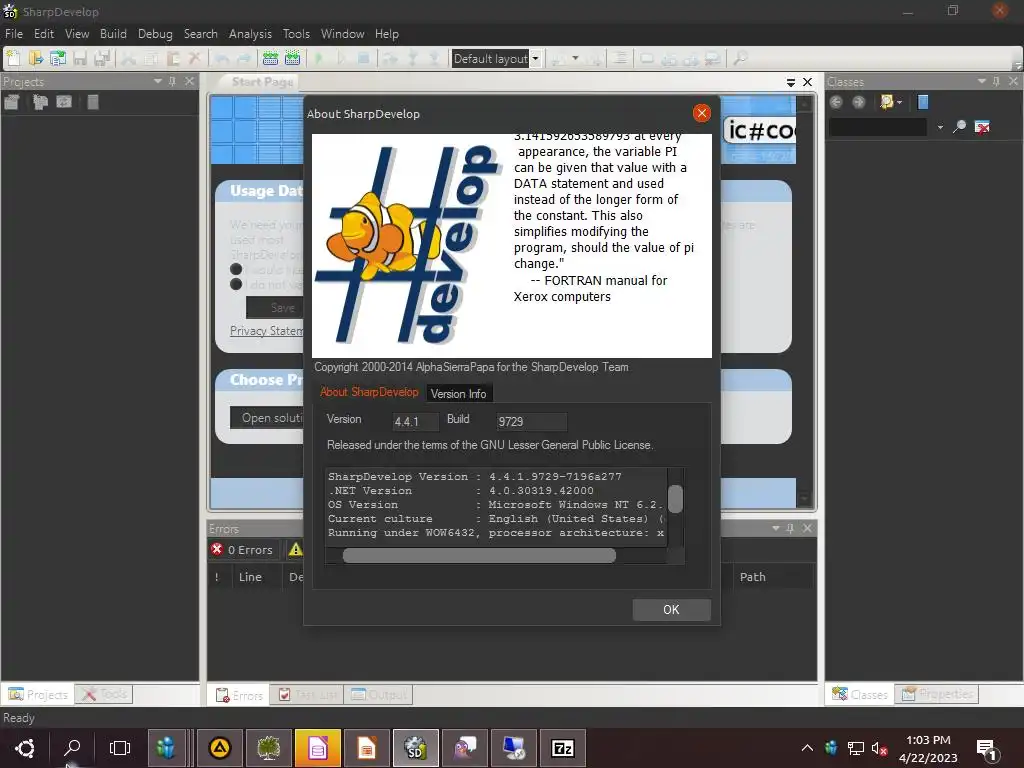Image resolution: width=1024 pixels, height=768 pixels.
Task: Click the green Run toolbar icon
Action: pyautogui.click(x=319, y=59)
